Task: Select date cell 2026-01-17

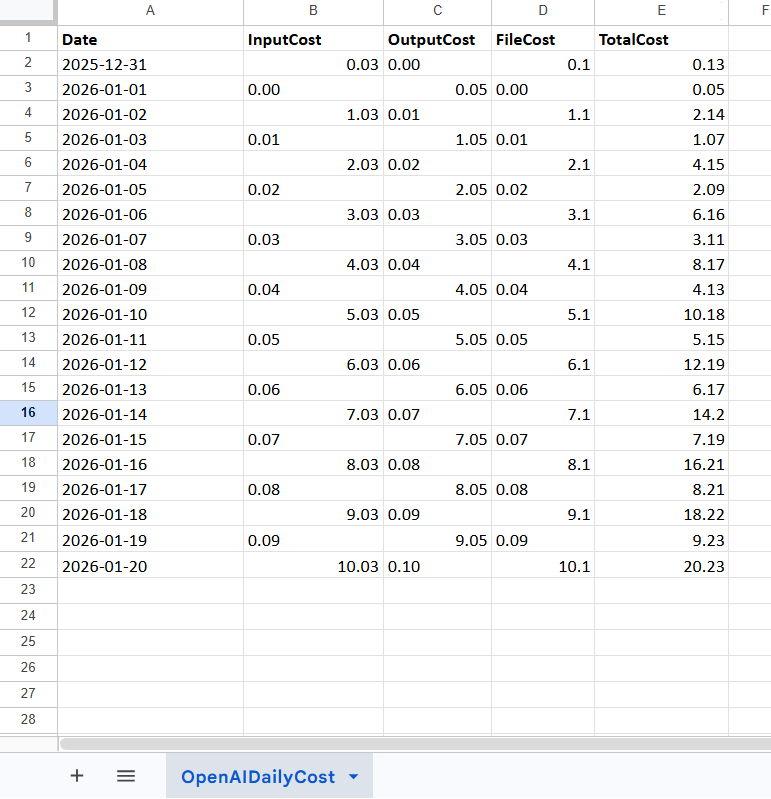Action: pos(150,489)
